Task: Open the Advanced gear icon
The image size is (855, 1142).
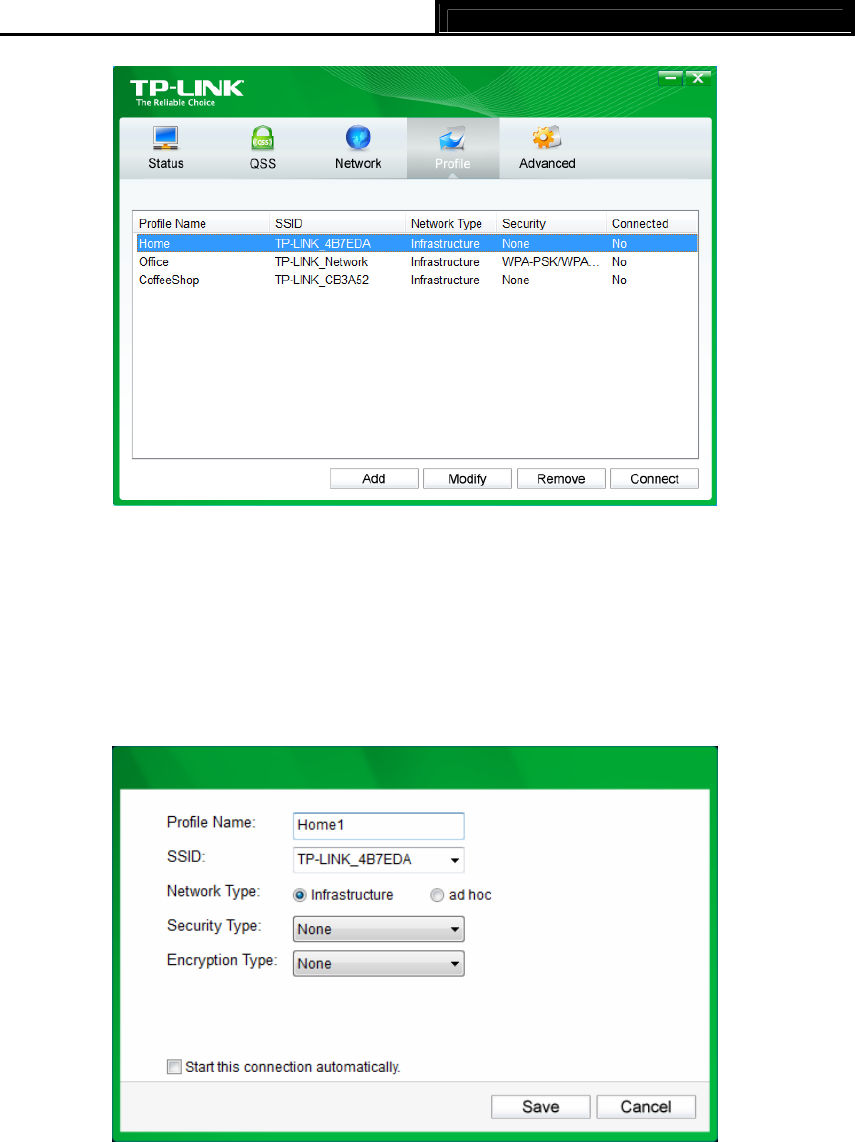Action: point(546,138)
